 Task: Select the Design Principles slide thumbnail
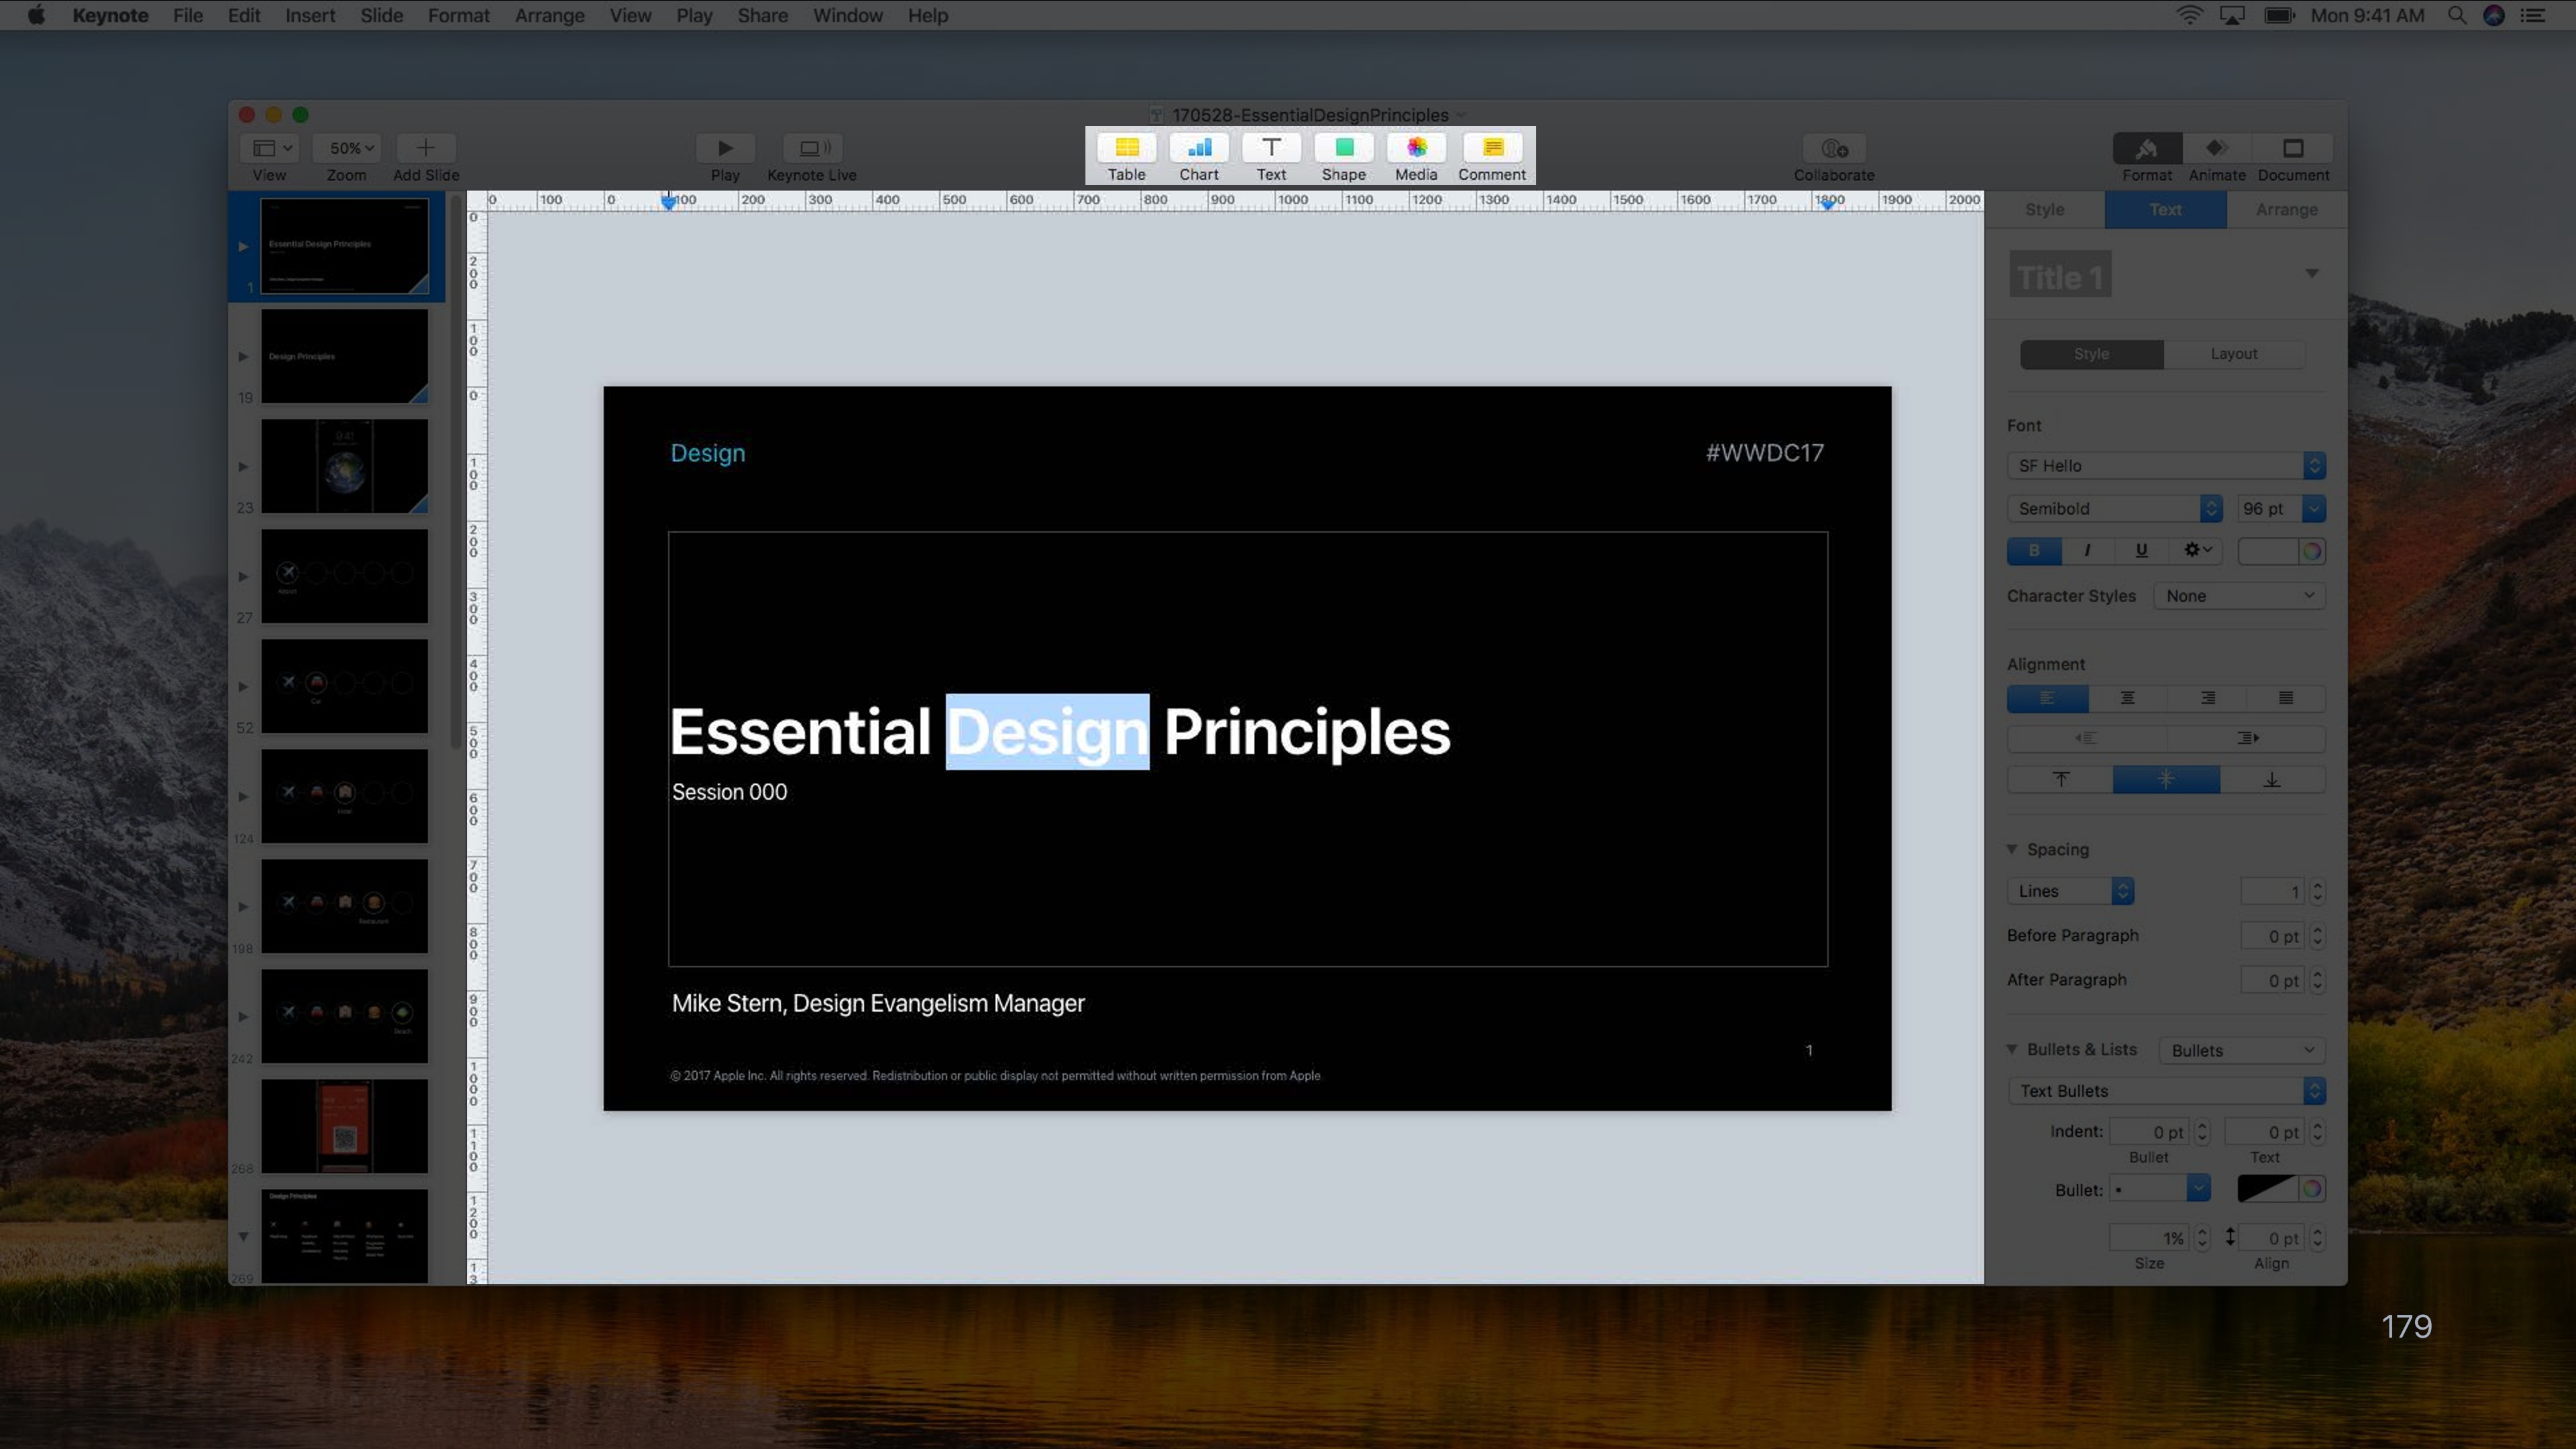344,356
